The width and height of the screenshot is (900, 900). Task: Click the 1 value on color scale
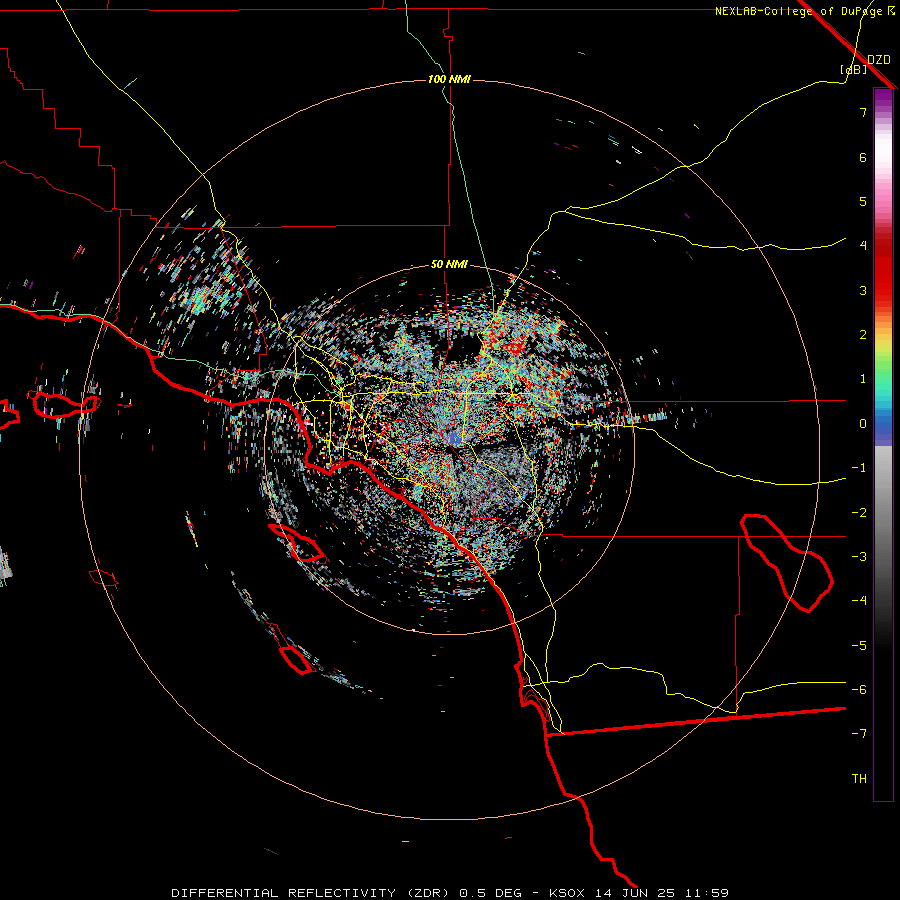point(863,379)
